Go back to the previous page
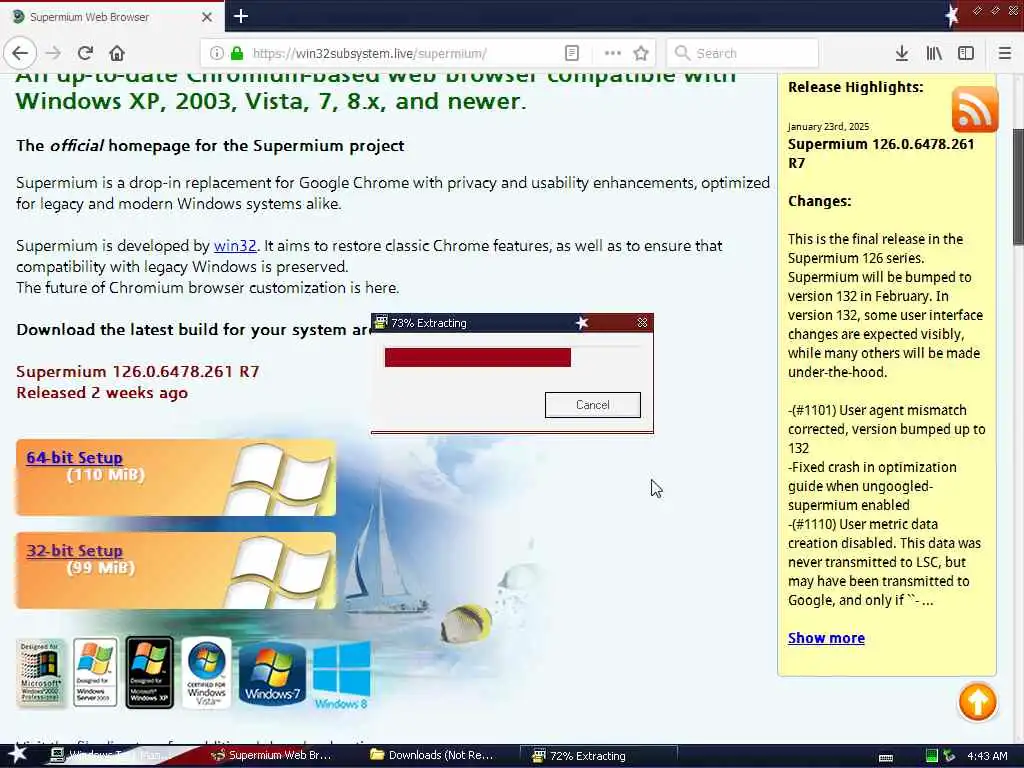This screenshot has height=768, width=1024. pyautogui.click(x=20, y=53)
